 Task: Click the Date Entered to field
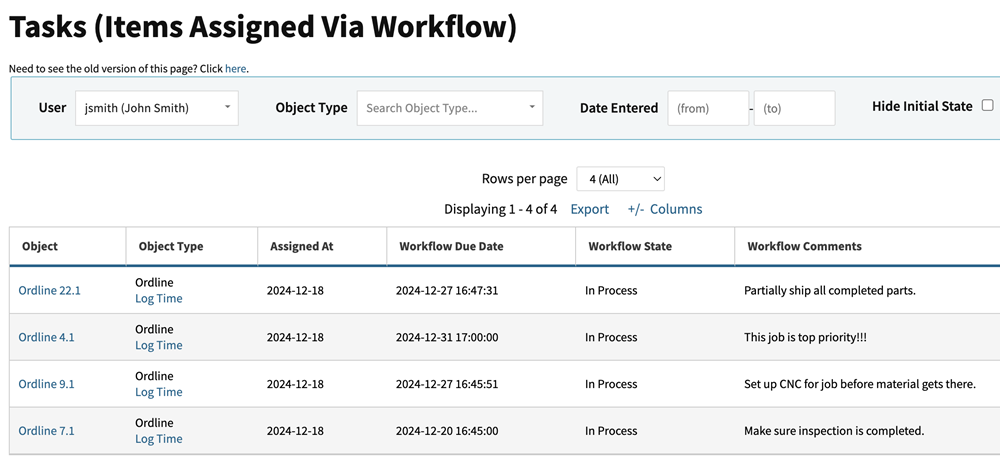794,108
